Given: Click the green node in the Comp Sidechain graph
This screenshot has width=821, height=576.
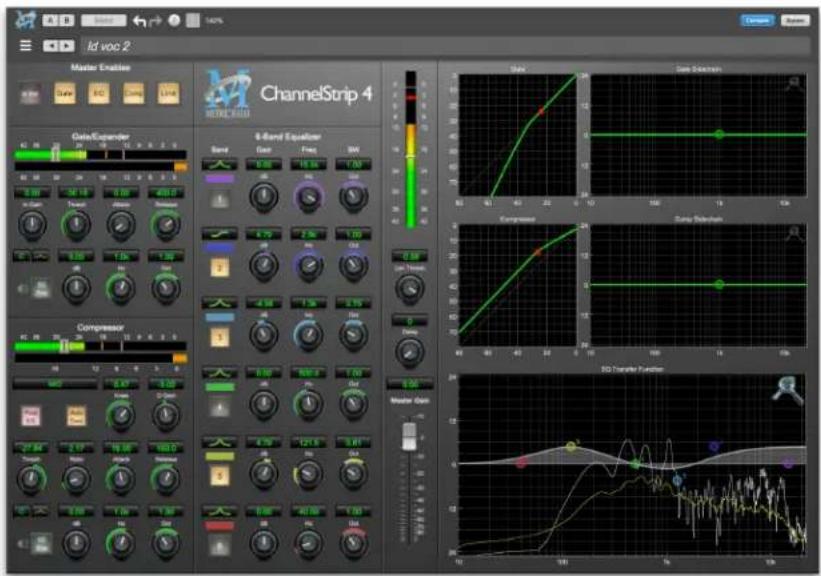Looking at the screenshot, I should pos(719,285).
